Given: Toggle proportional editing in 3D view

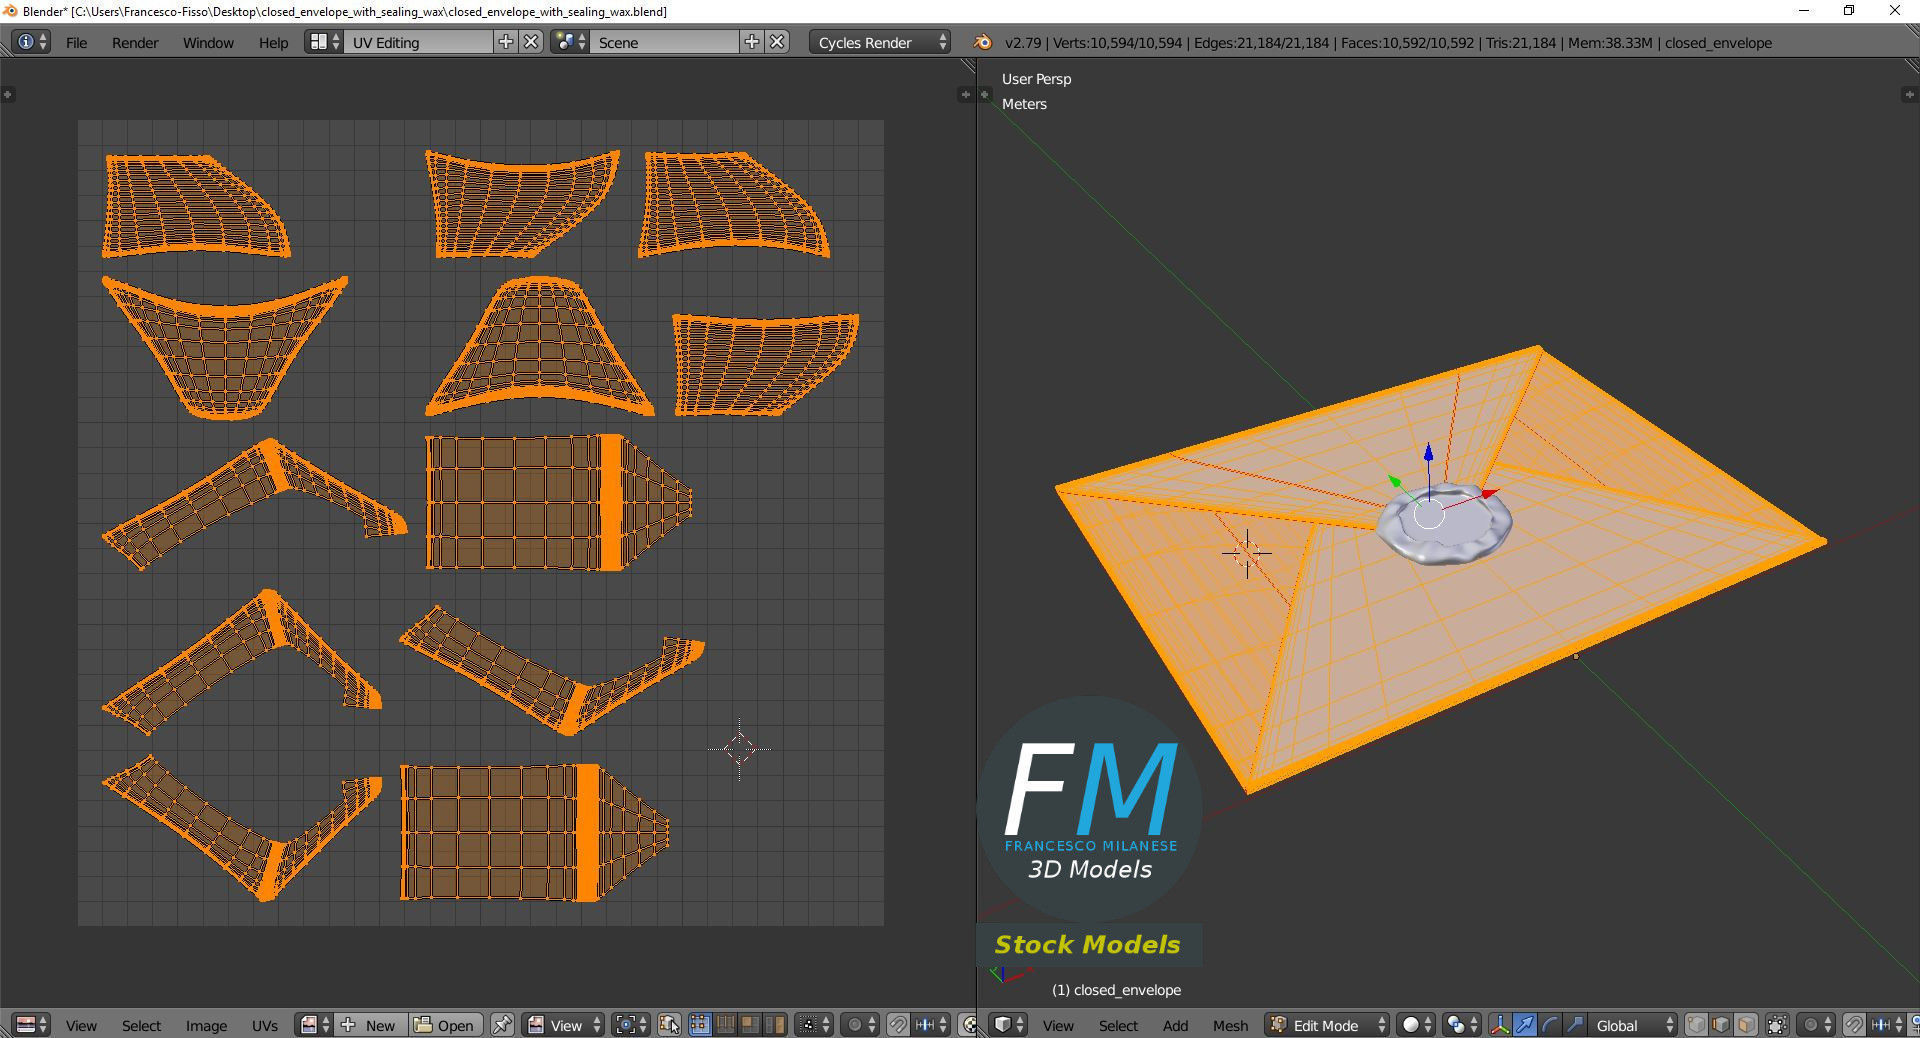Looking at the screenshot, I should 1816,1025.
